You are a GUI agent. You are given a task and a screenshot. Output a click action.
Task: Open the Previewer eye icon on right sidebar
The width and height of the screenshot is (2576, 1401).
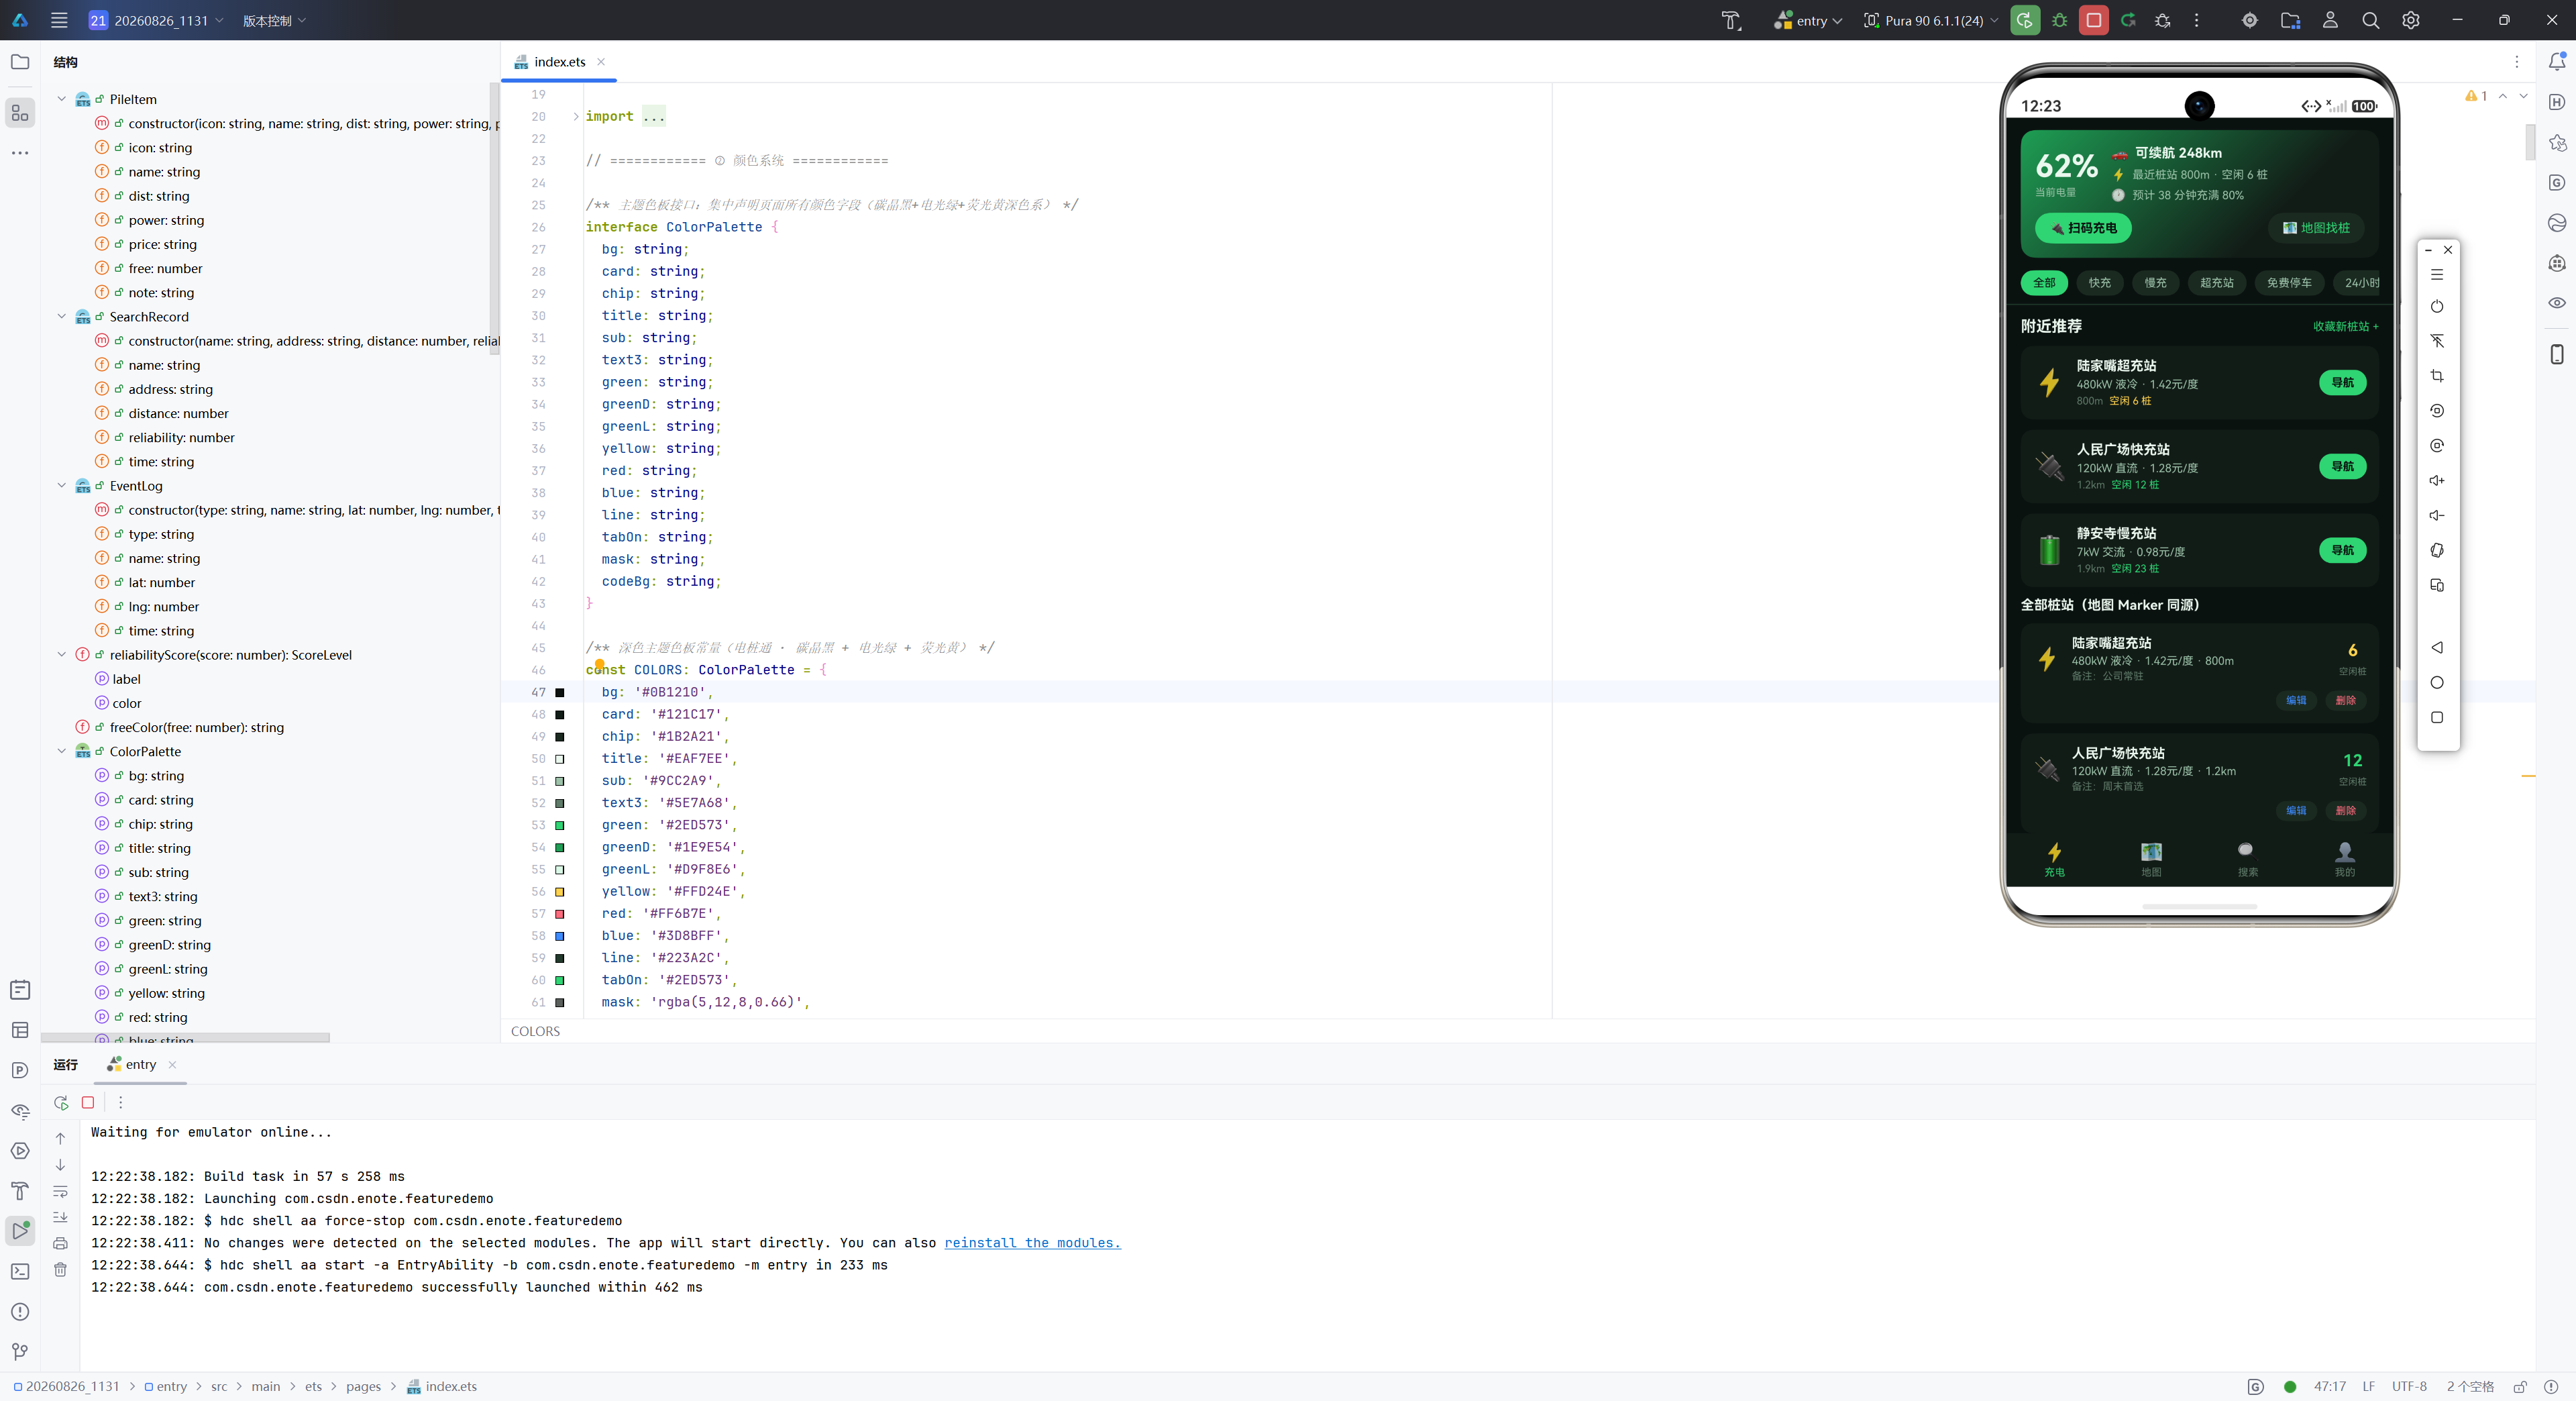pos(2557,303)
